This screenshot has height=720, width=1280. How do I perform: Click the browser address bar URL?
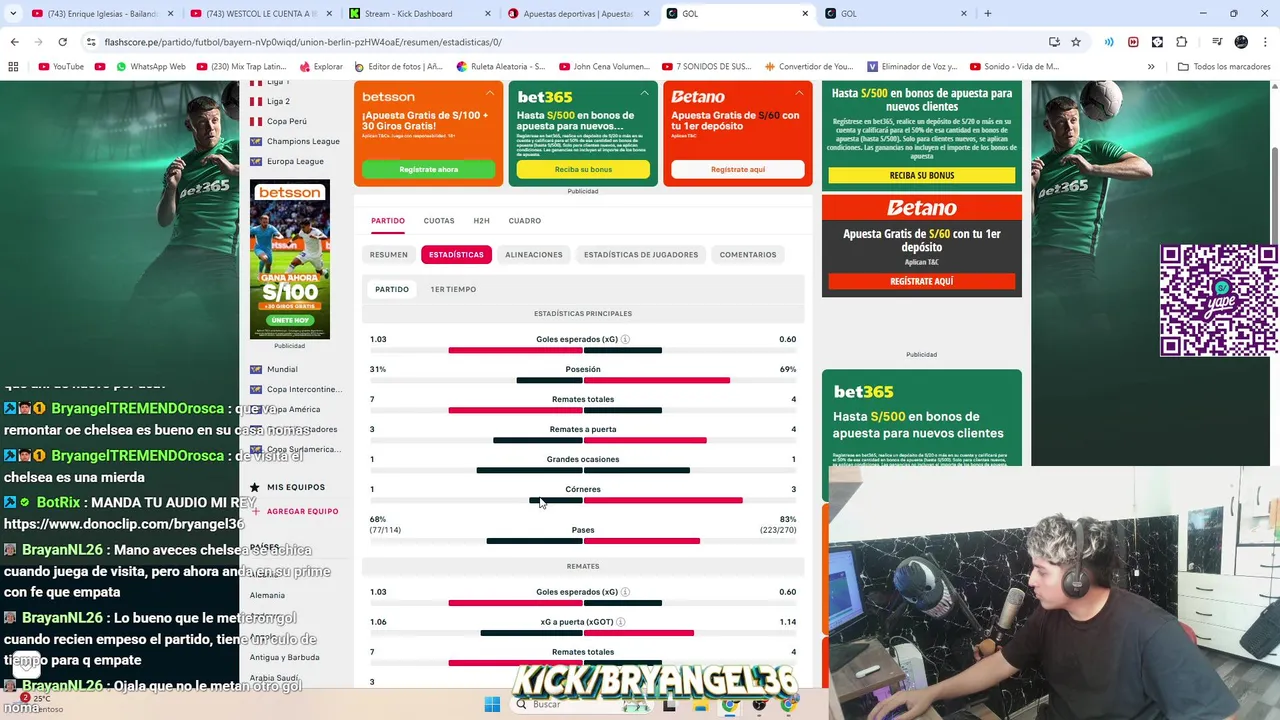(x=303, y=42)
